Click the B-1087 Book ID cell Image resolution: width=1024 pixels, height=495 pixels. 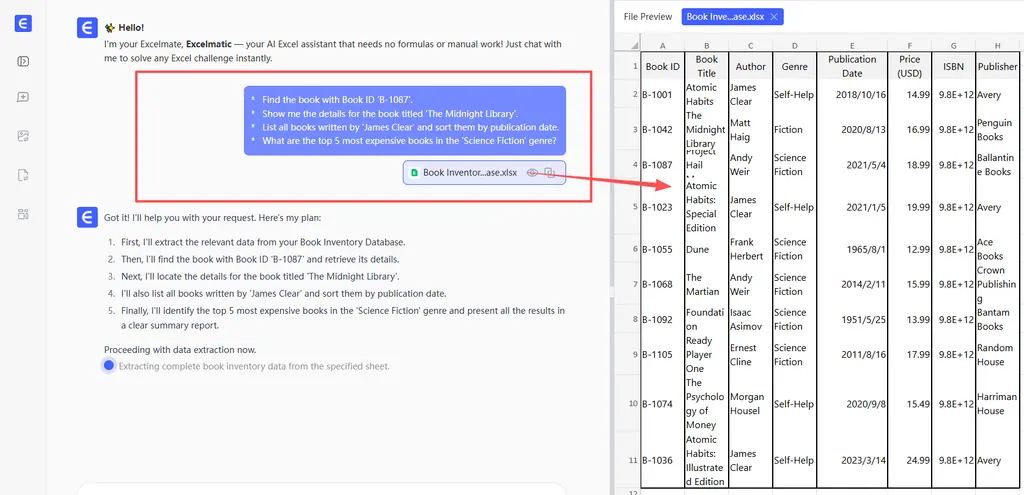(661, 165)
